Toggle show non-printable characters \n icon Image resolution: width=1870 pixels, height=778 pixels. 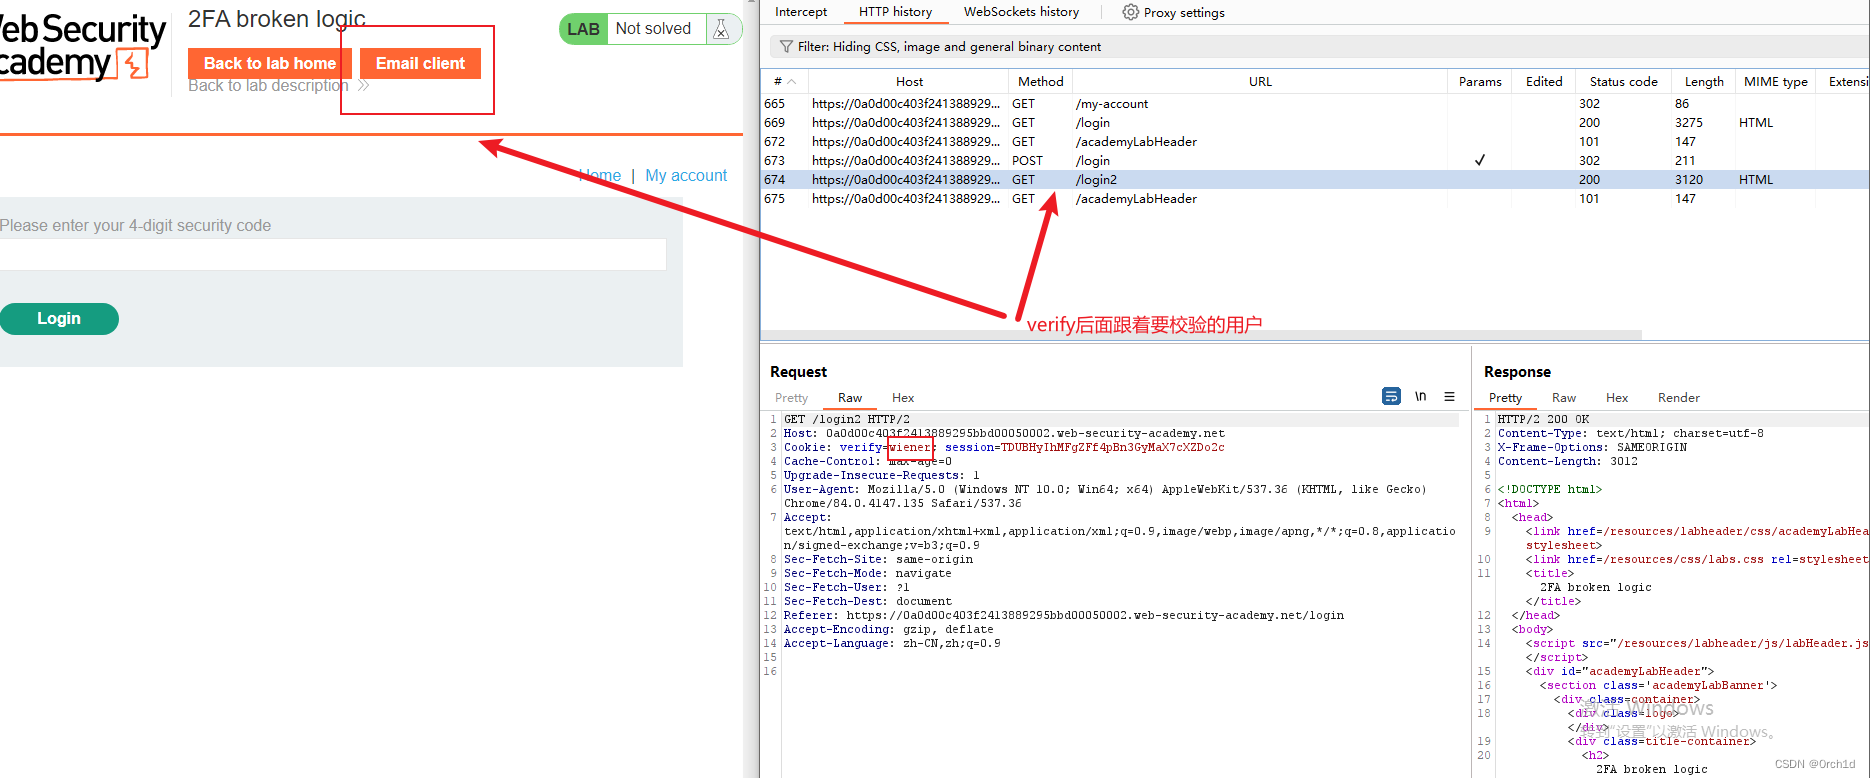coord(1420,397)
